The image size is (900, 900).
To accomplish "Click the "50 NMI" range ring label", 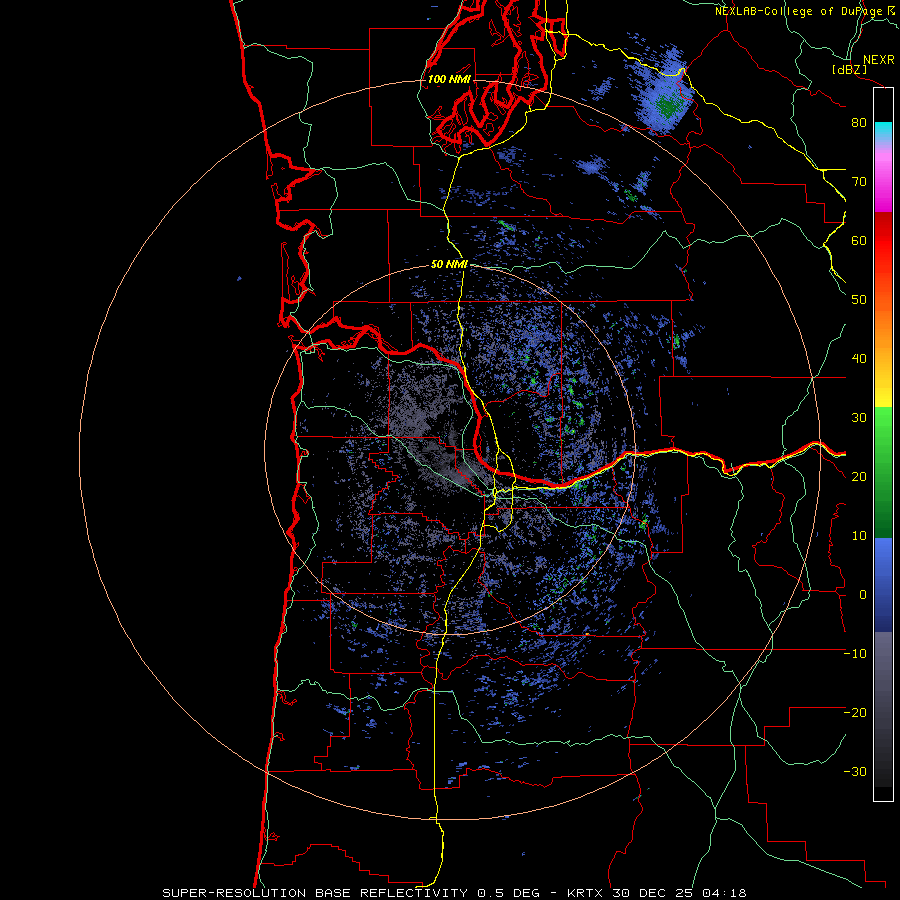I will click(449, 264).
